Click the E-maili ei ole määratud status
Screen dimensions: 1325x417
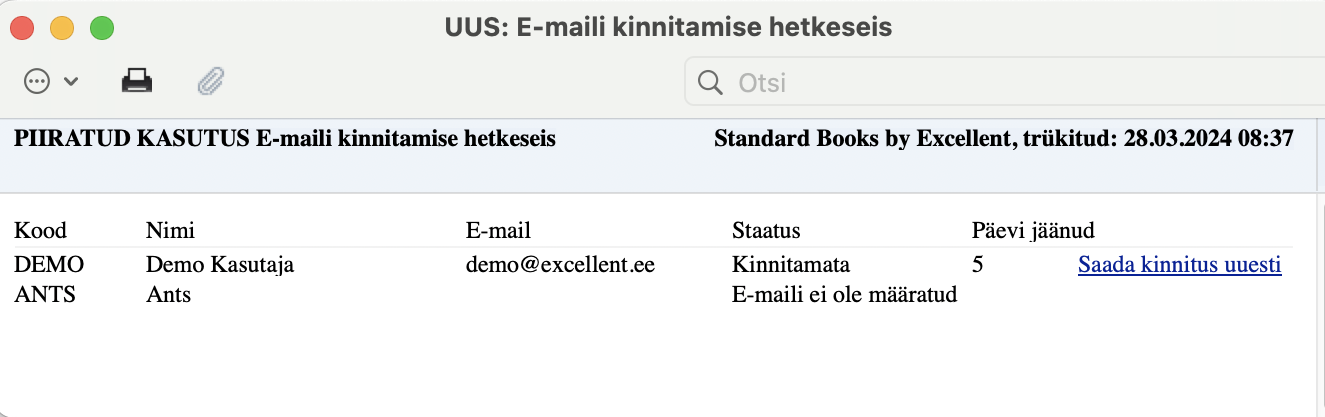point(845,295)
